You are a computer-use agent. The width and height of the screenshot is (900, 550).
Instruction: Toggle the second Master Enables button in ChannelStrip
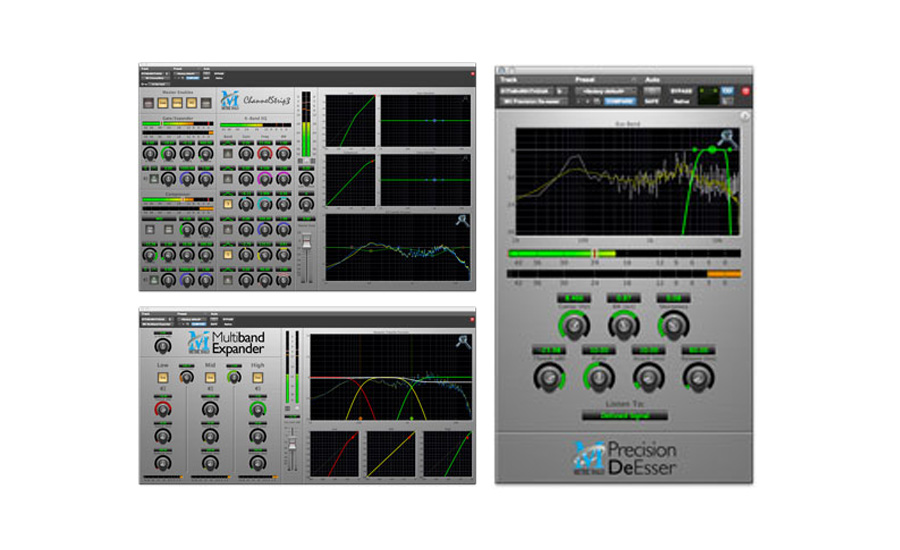(x=163, y=103)
